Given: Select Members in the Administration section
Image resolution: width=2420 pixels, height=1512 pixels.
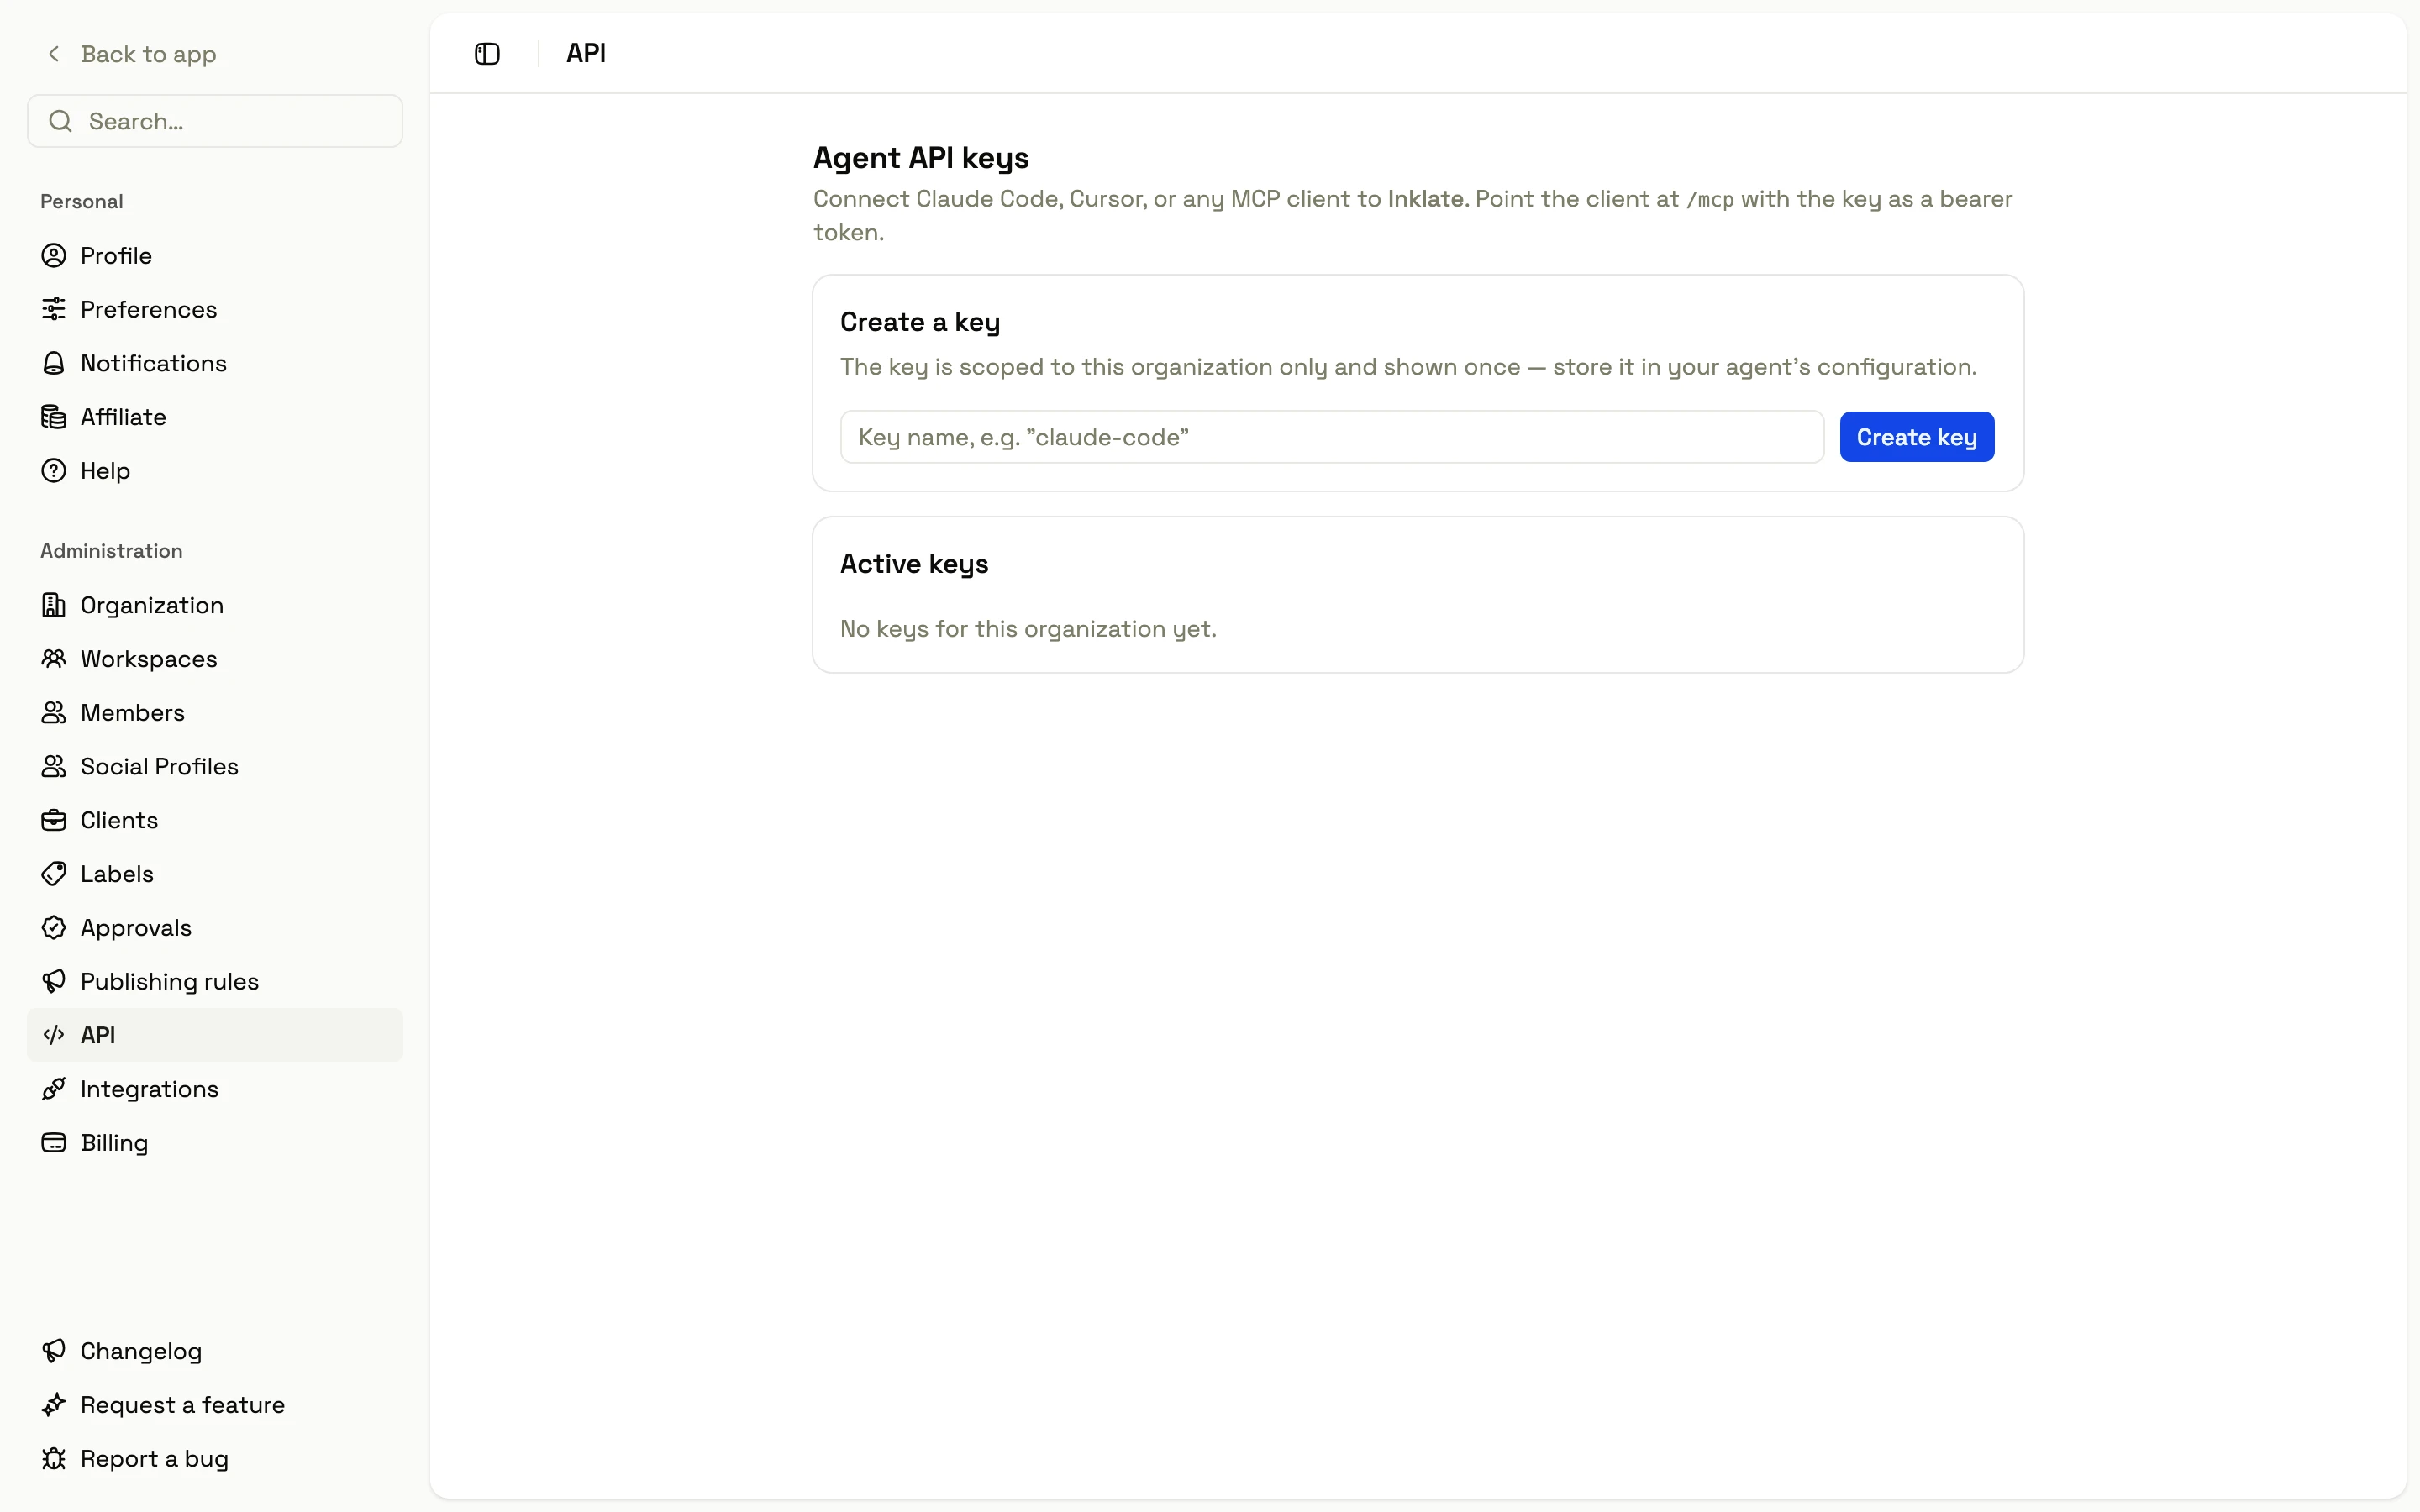Looking at the screenshot, I should click(215, 713).
